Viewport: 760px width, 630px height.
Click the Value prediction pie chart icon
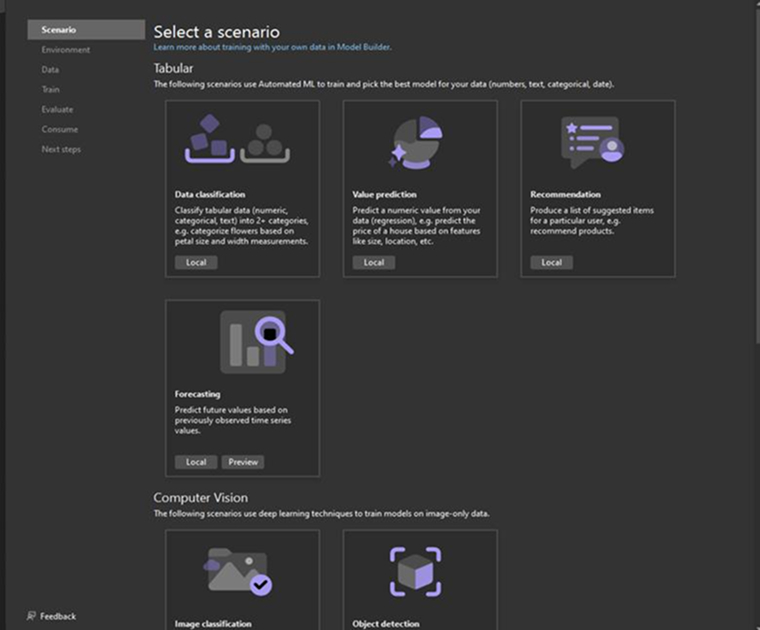[x=419, y=141]
